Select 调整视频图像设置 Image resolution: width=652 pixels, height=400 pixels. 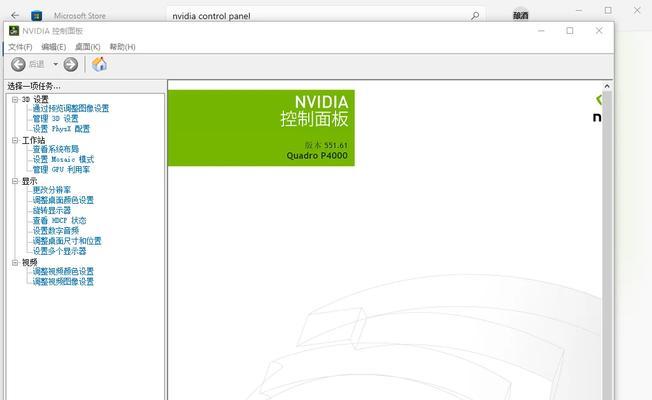[63, 281]
